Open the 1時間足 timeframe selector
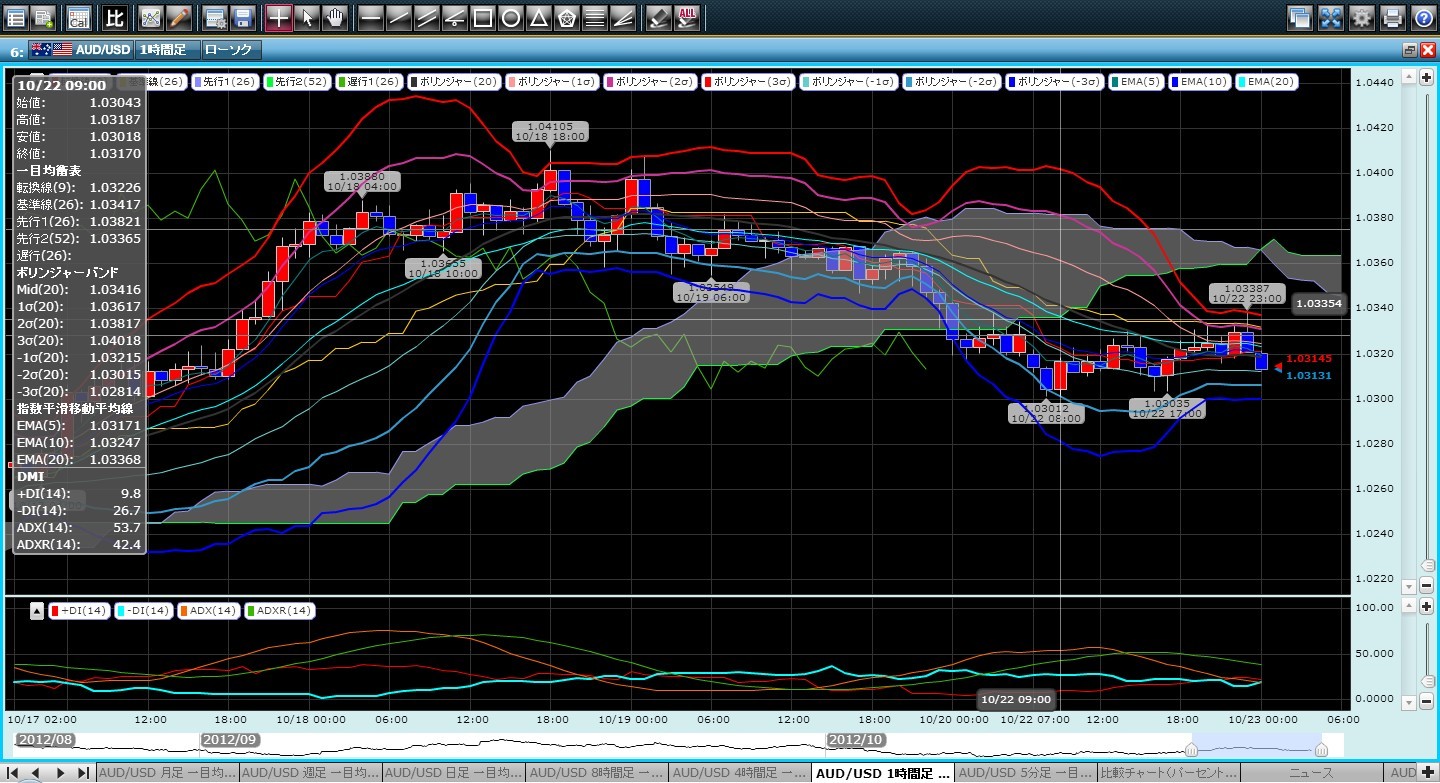 tap(164, 50)
